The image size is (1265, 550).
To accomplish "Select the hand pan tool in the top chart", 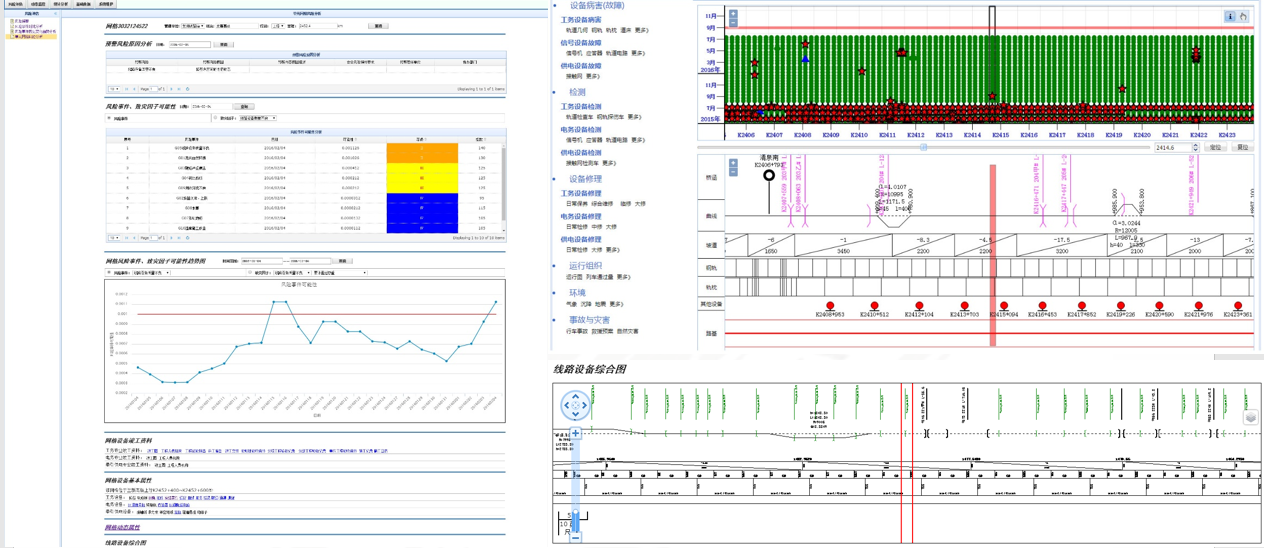I will 1243,16.
